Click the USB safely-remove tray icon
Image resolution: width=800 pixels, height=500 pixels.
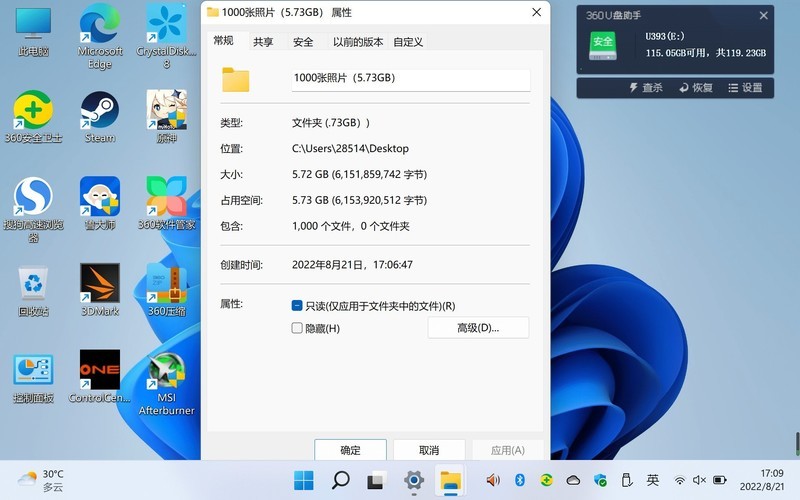(627, 480)
